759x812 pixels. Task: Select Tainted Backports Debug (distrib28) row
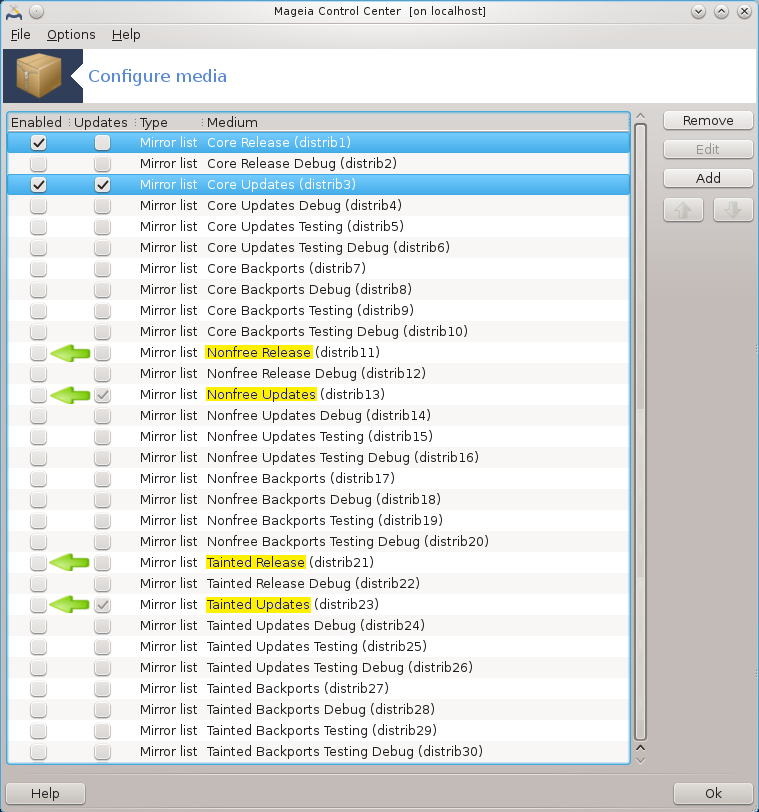pos(318,709)
